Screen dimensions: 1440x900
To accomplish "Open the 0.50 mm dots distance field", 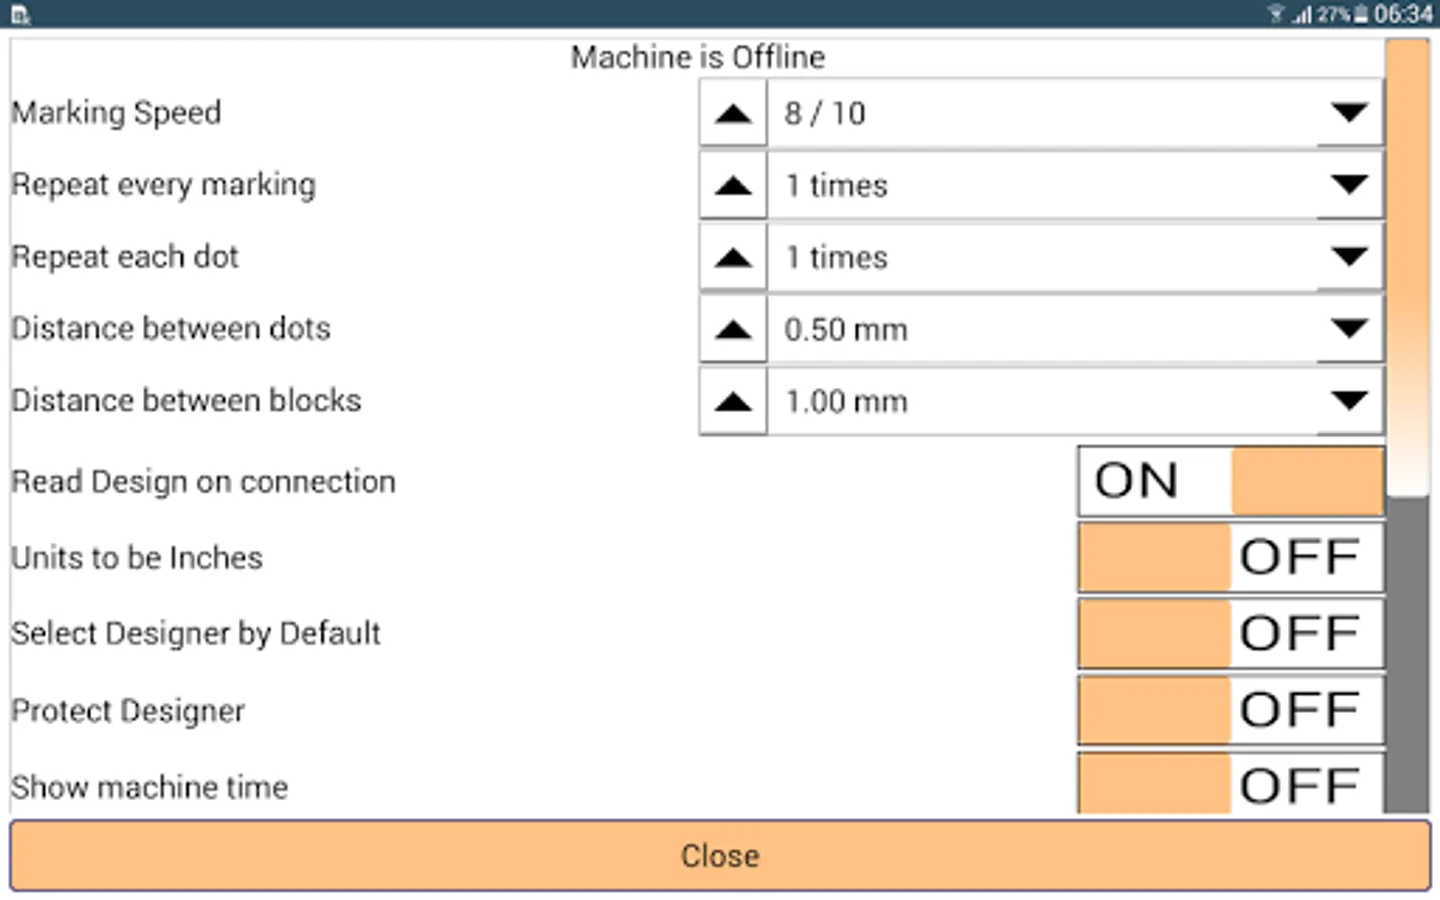I will pos(1042,329).
